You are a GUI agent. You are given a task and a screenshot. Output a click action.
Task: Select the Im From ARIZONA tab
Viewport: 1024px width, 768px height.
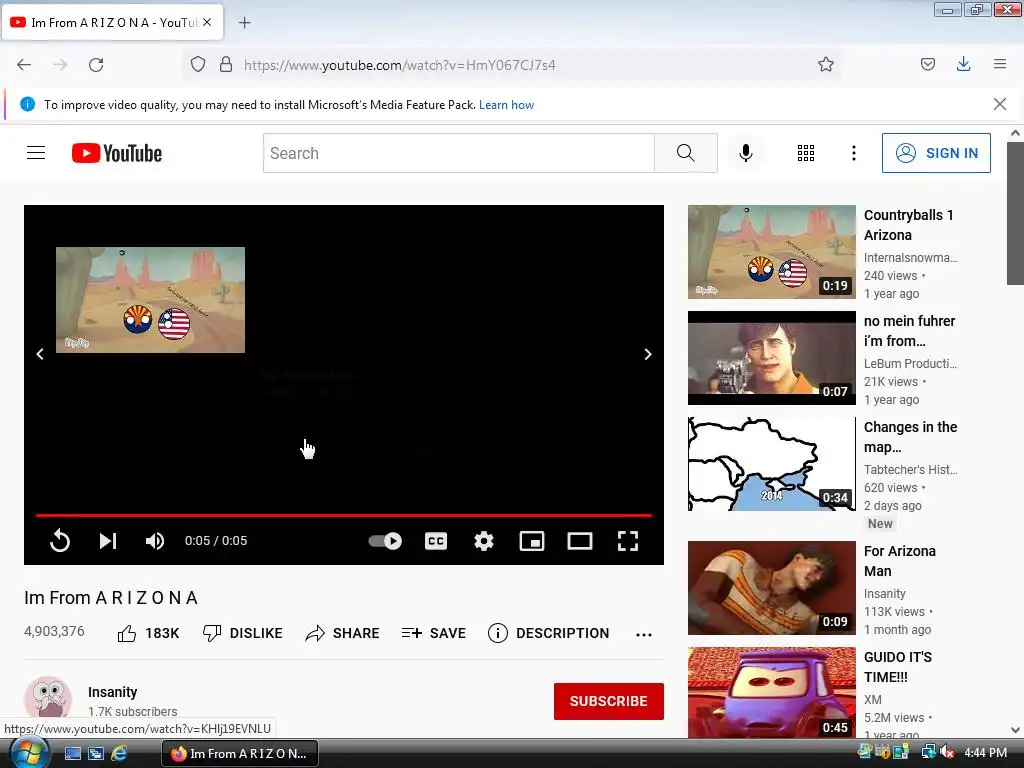(113, 22)
